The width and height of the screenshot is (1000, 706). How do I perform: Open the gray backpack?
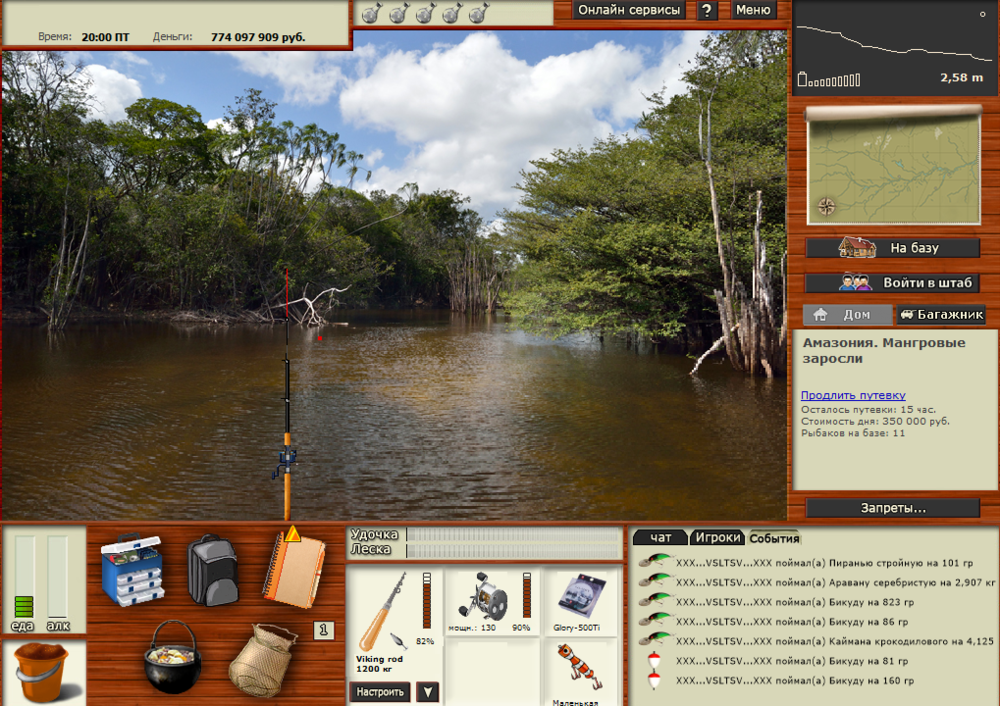212,570
